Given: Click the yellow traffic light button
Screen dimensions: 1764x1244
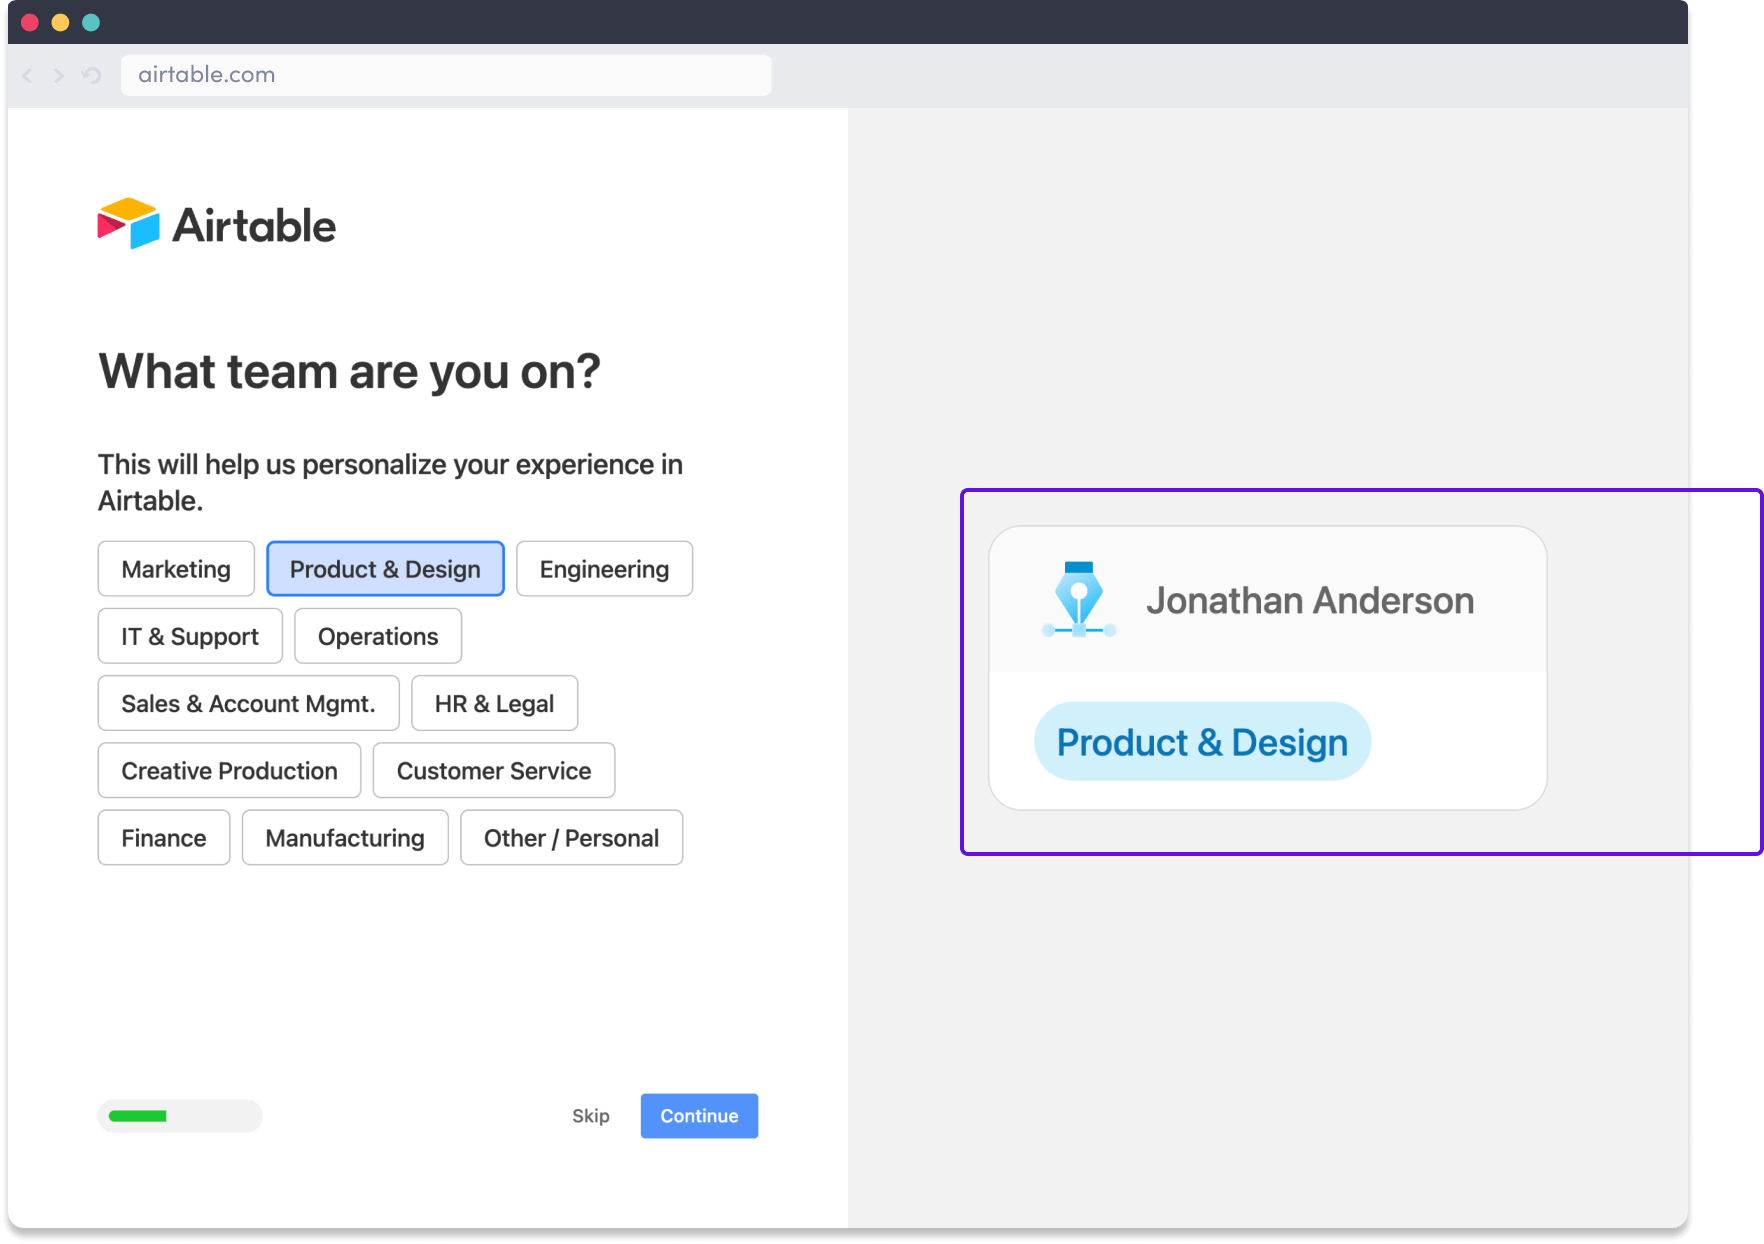Looking at the screenshot, I should point(60,21).
